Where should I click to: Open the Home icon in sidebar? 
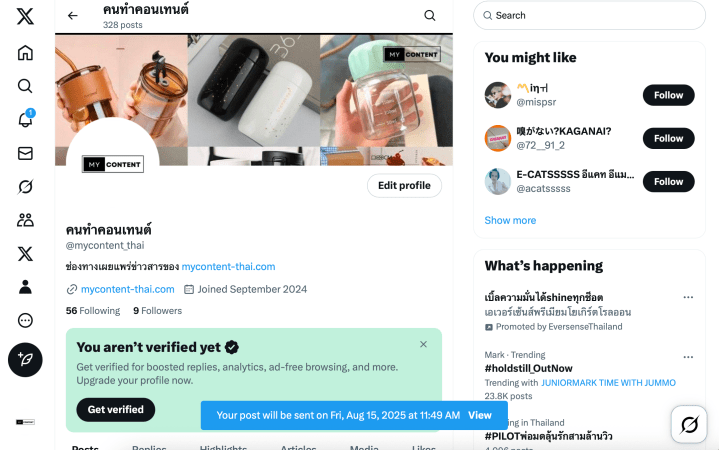pos(25,53)
